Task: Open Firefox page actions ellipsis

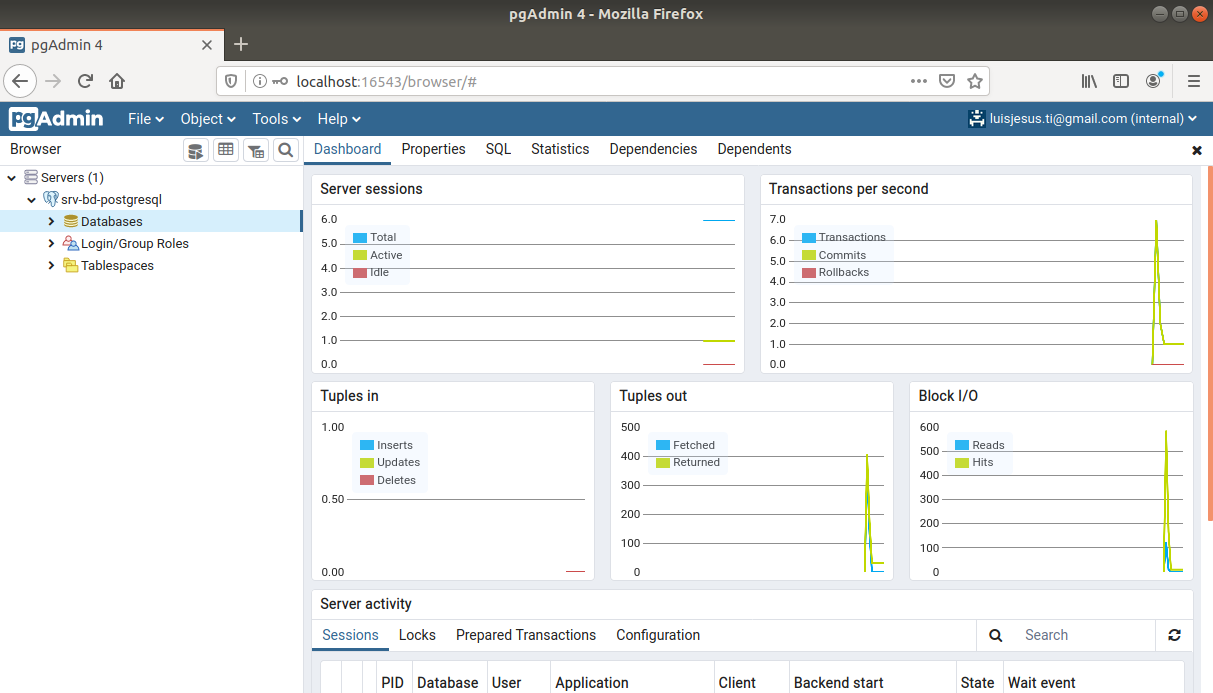Action: [x=918, y=81]
